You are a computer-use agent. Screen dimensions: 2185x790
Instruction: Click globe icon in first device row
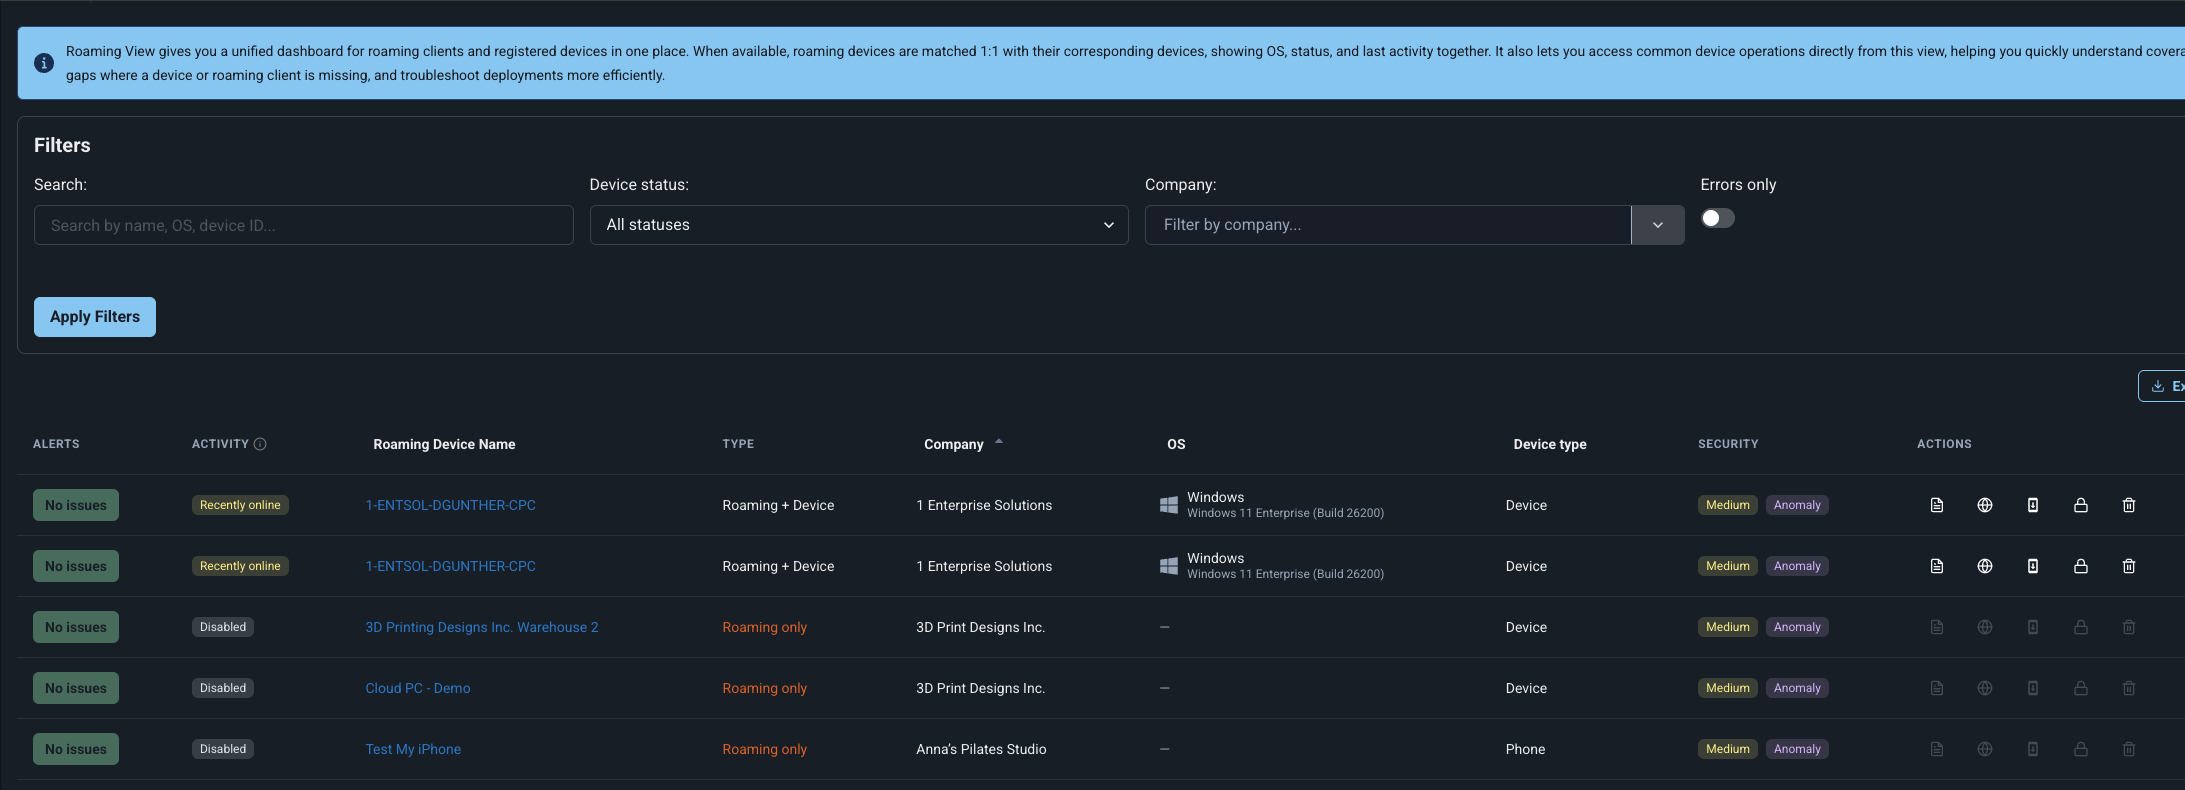1985,505
